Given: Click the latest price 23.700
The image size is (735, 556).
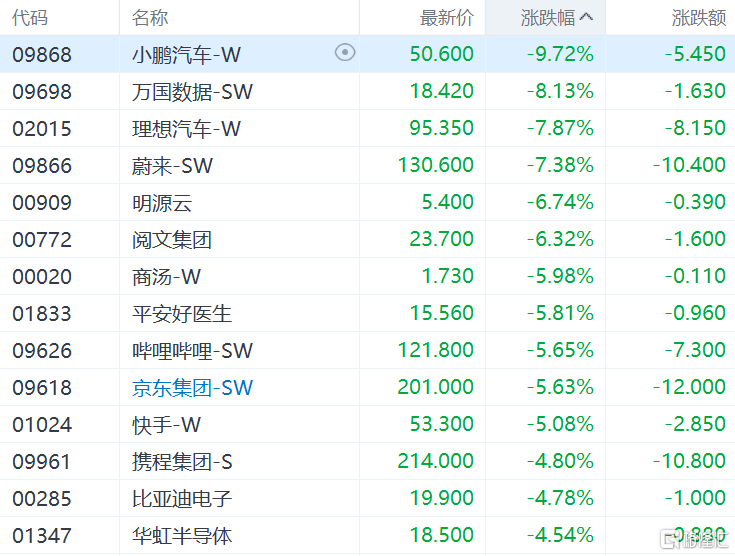Looking at the screenshot, I should pyautogui.click(x=442, y=239).
